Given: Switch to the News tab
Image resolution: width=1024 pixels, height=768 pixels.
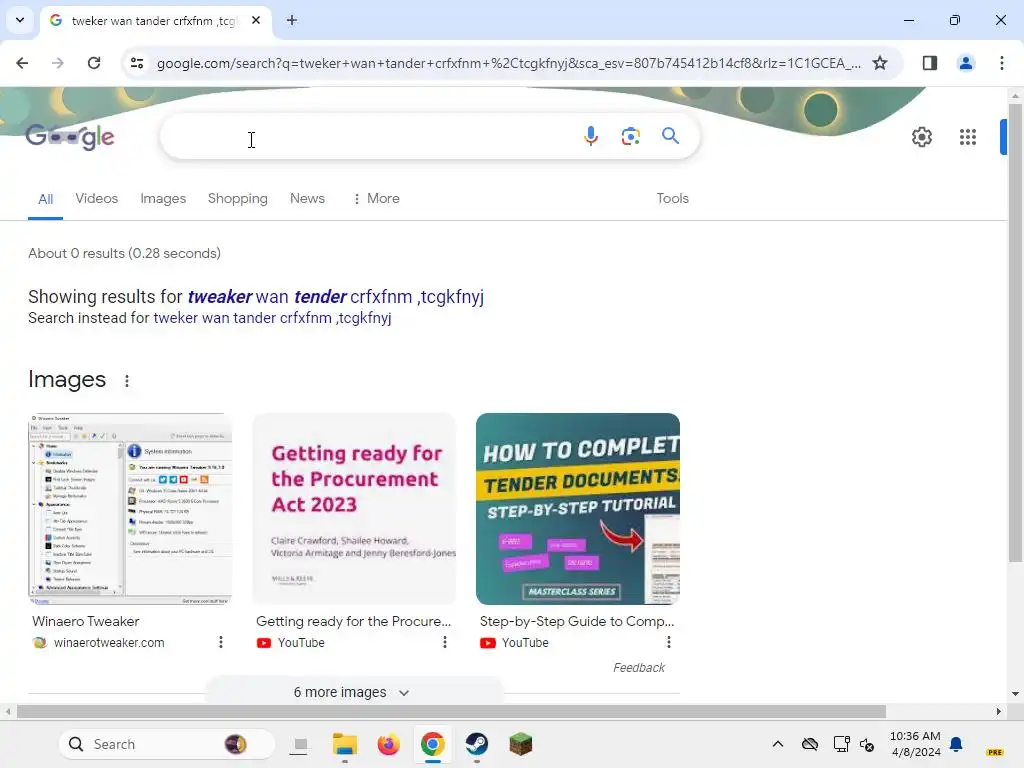Looking at the screenshot, I should (307, 199).
